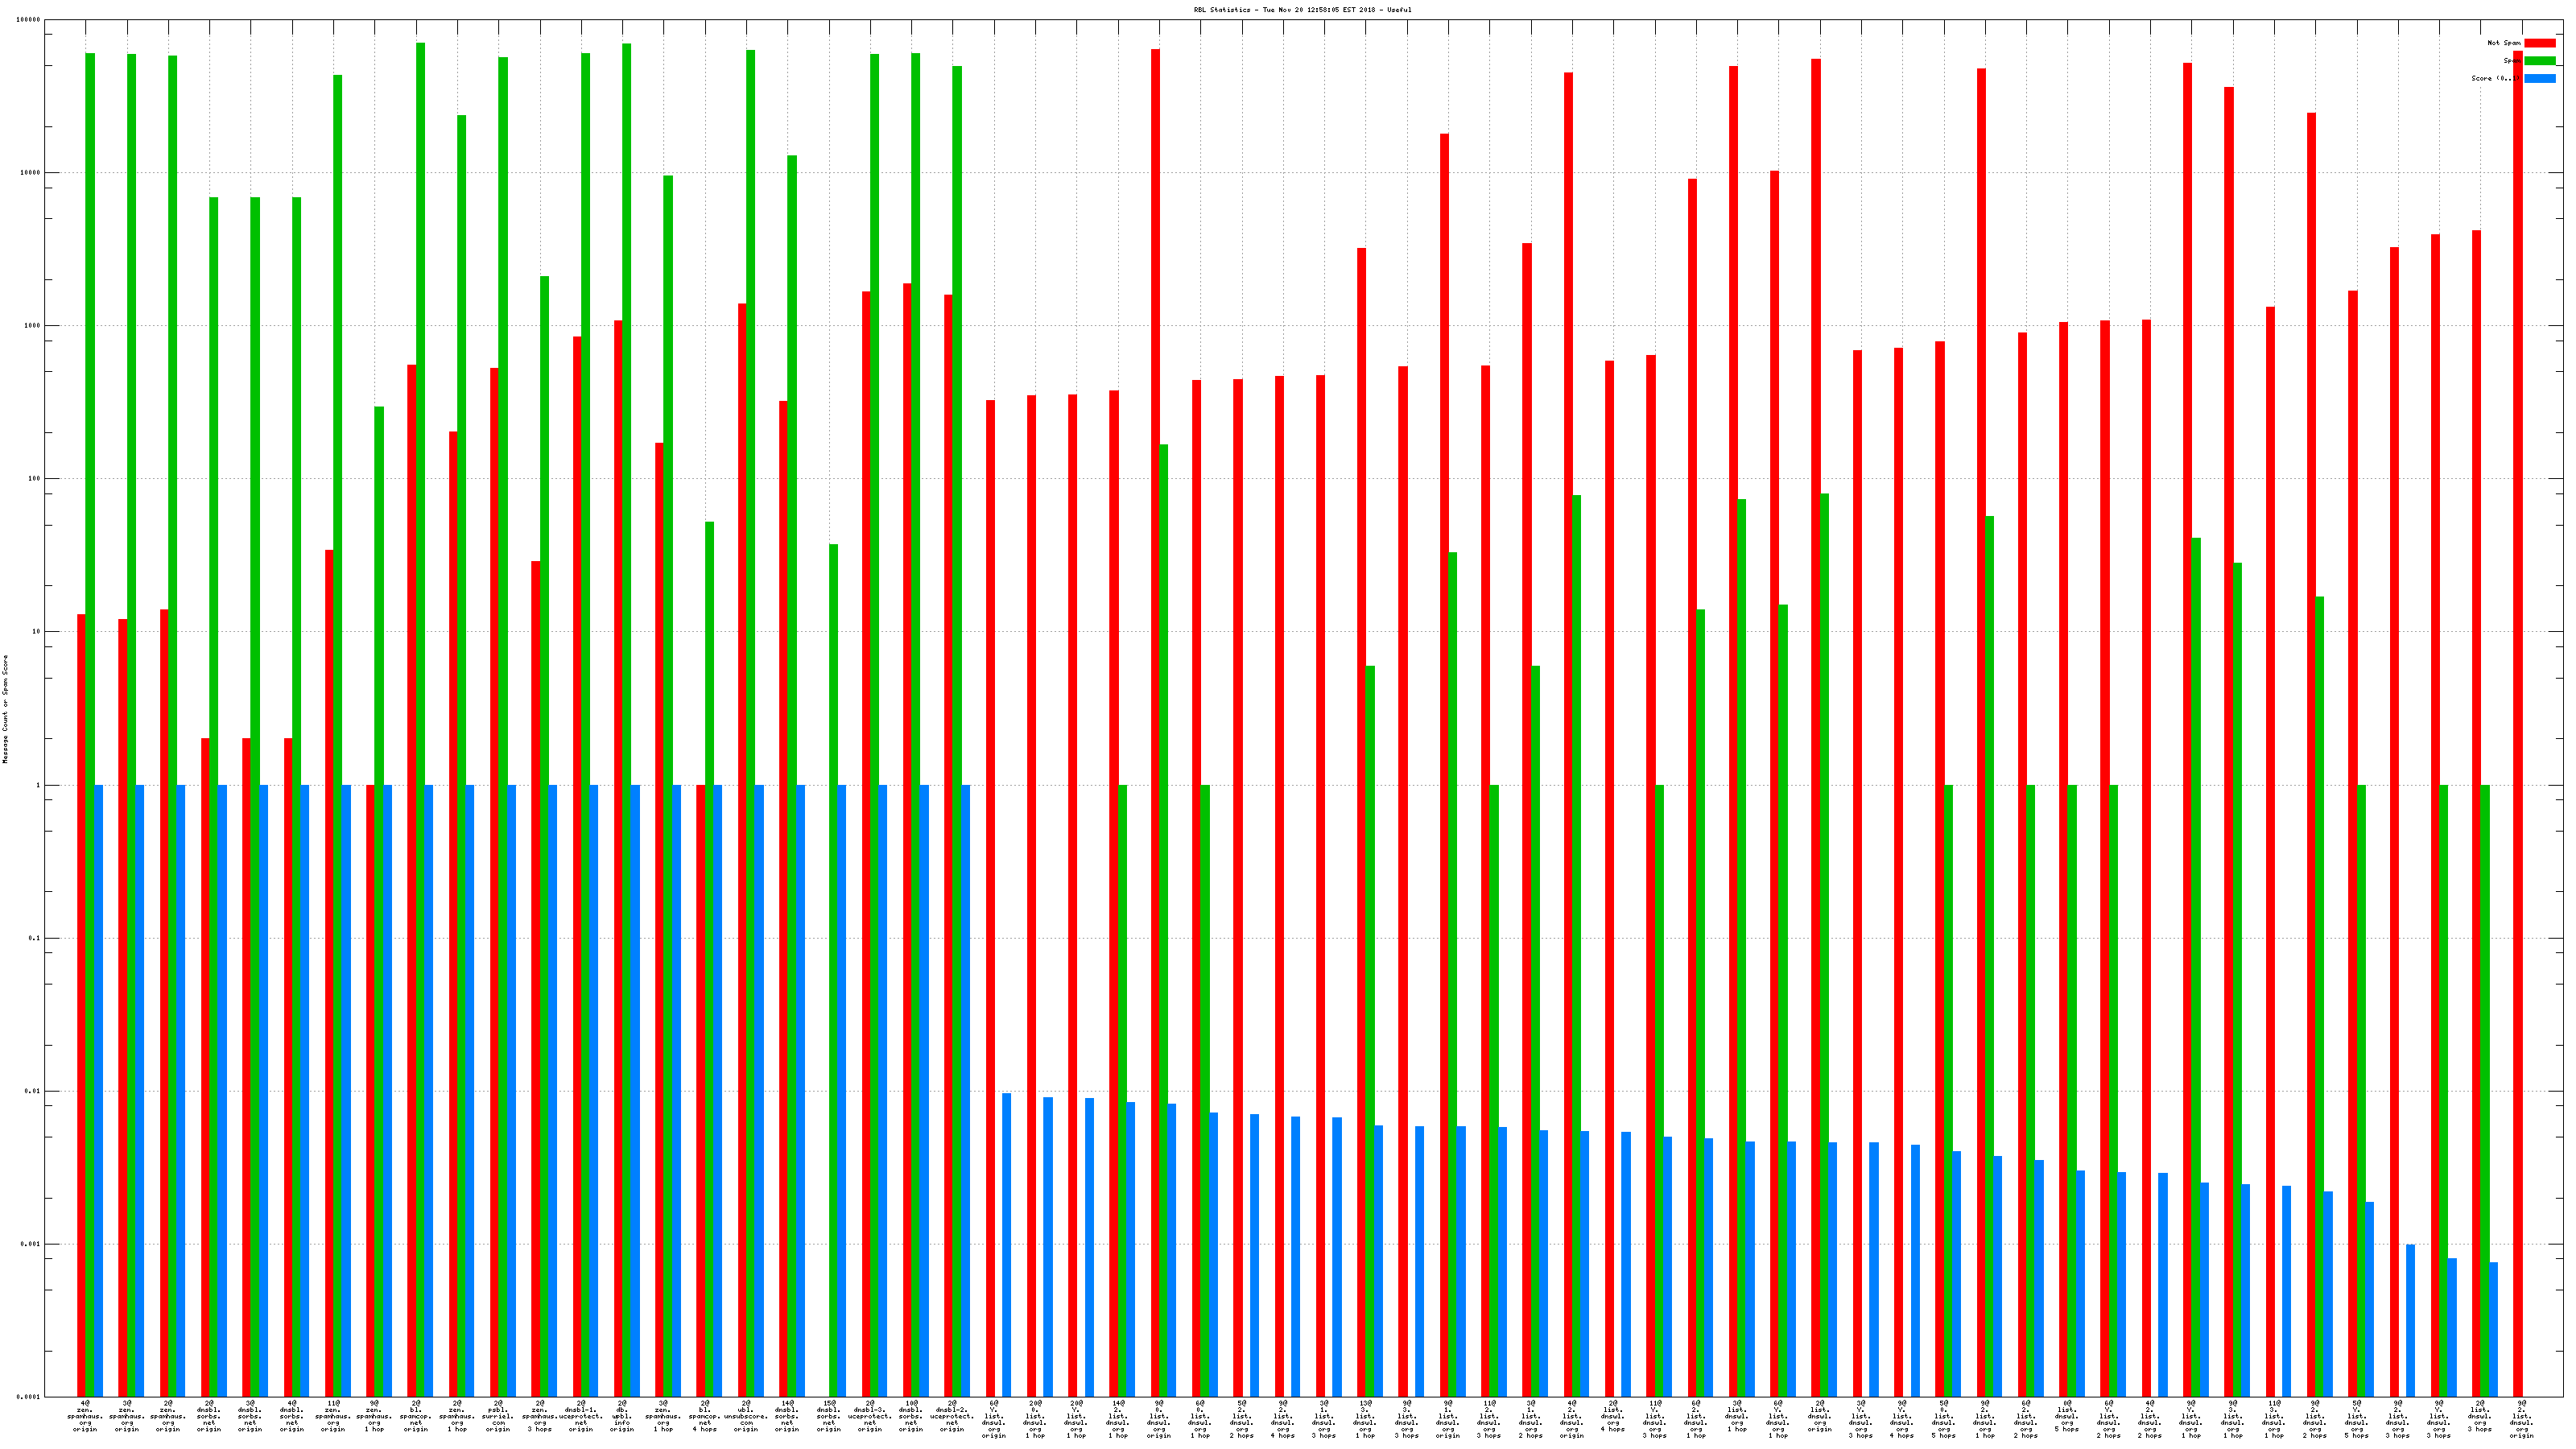Click the 100000 y-axis tick label

pyautogui.click(x=30, y=20)
